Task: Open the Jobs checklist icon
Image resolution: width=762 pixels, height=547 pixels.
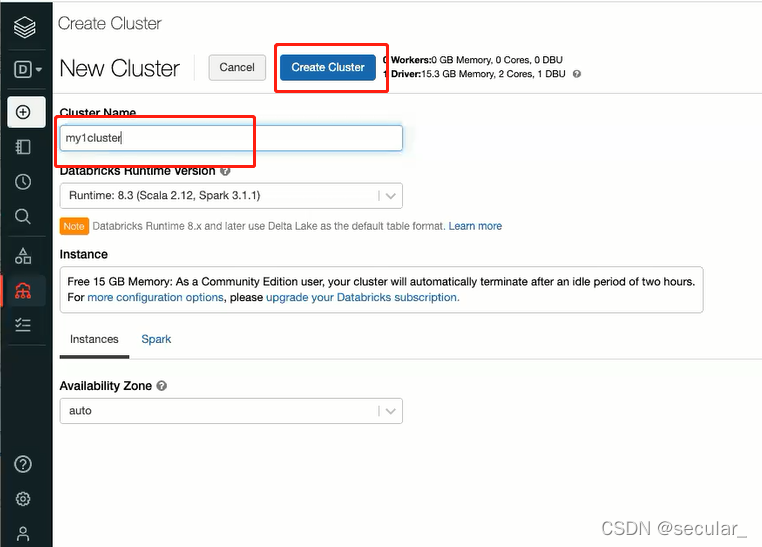Action: point(23,325)
